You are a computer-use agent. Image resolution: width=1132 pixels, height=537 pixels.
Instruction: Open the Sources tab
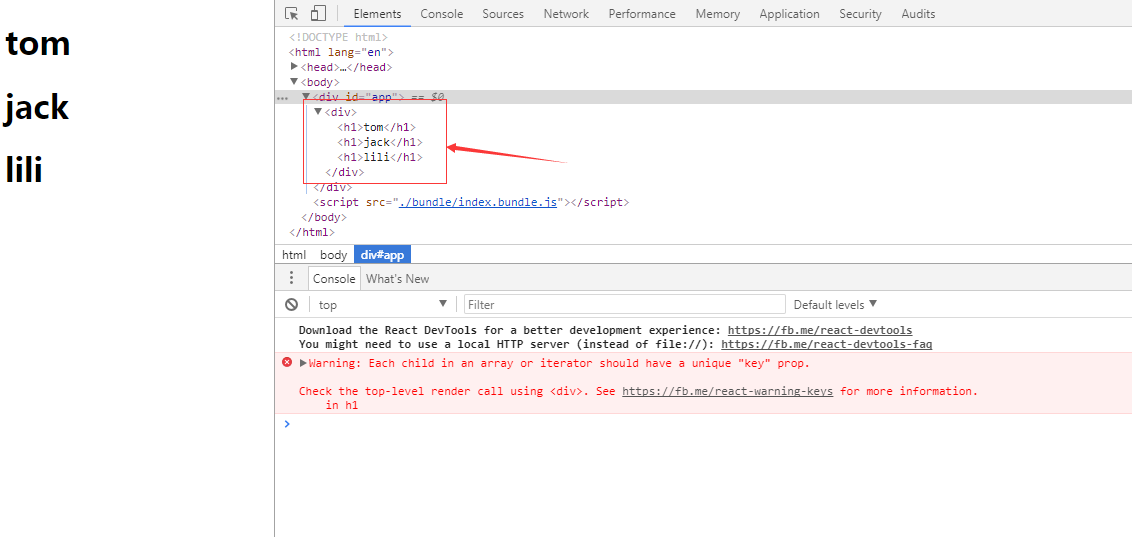tap(503, 14)
